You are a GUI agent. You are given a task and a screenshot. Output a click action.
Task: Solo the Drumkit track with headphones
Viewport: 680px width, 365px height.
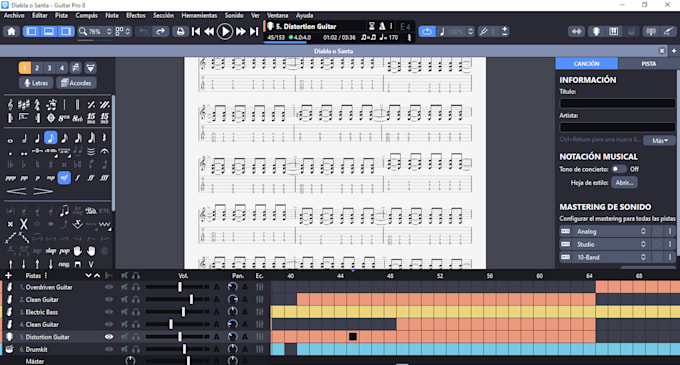pyautogui.click(x=136, y=349)
